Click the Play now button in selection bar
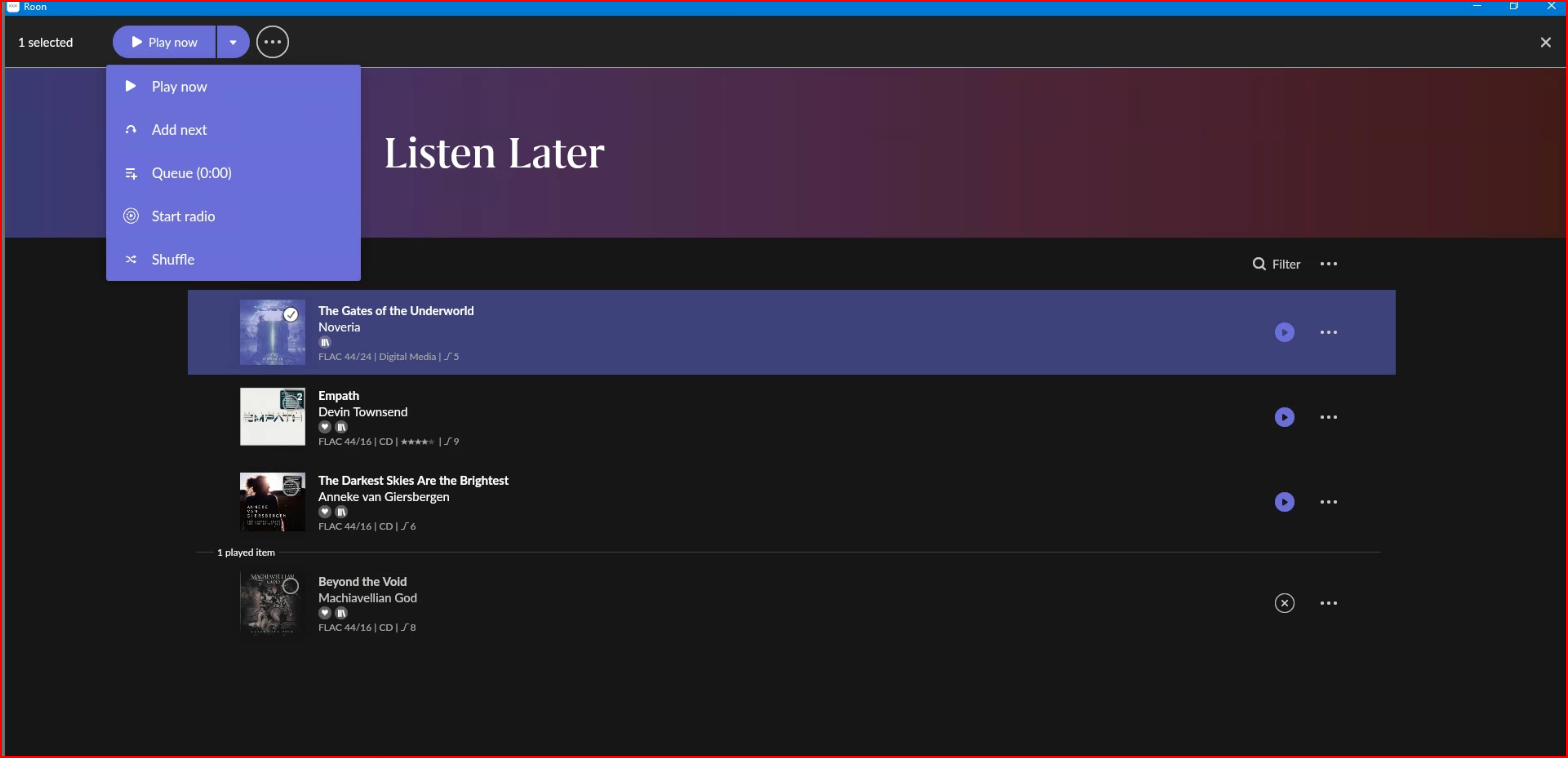 pyautogui.click(x=164, y=42)
